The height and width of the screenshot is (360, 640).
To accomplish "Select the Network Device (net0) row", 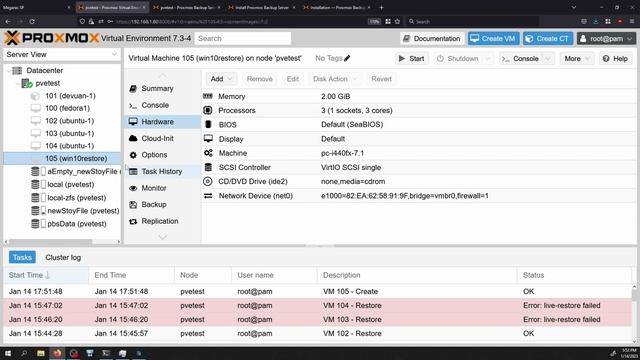I will click(419, 196).
